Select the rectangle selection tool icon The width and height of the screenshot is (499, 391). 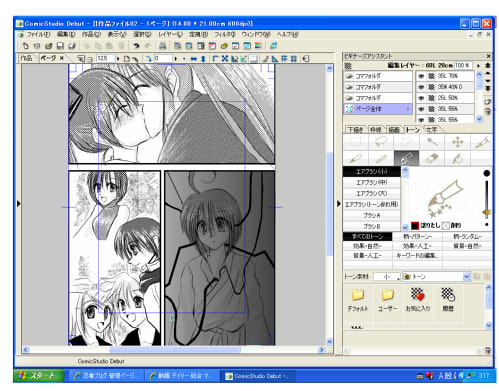[356, 142]
